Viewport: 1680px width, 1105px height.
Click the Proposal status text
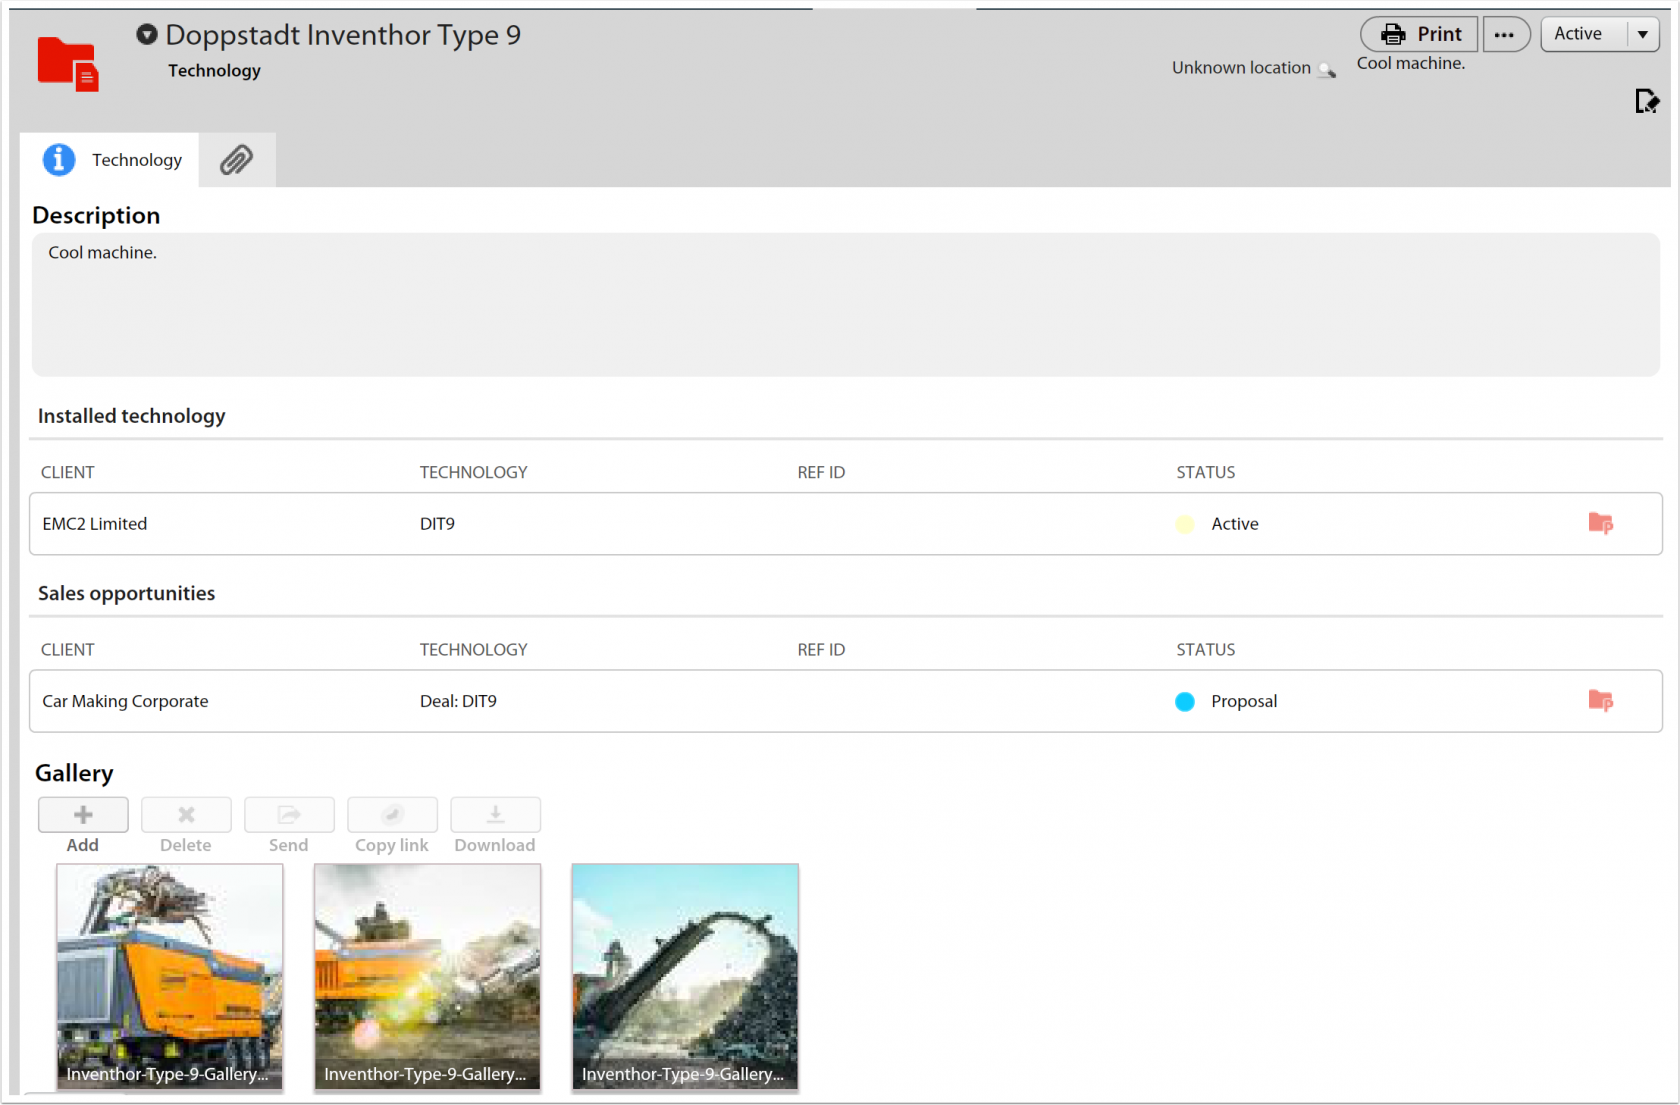pos(1244,701)
